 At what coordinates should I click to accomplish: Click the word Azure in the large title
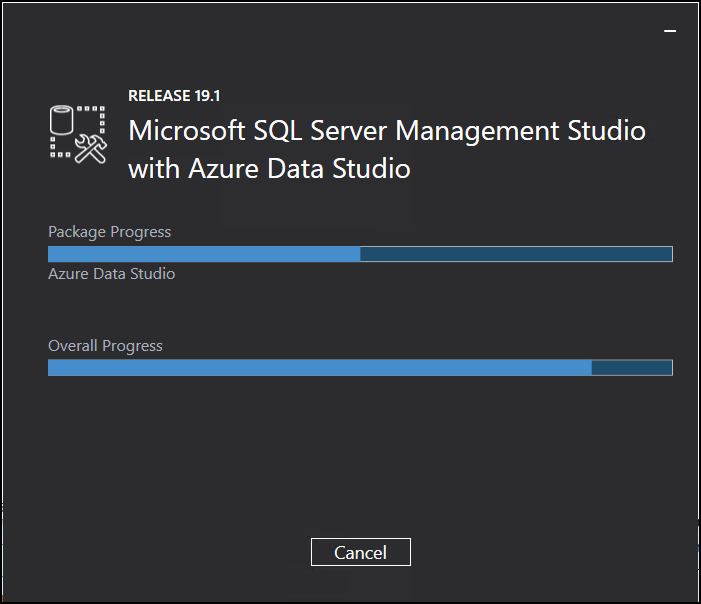click(224, 169)
